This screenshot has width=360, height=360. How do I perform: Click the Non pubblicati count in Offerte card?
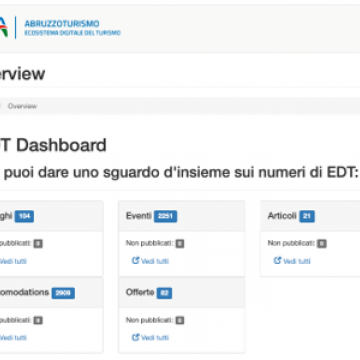click(x=180, y=320)
